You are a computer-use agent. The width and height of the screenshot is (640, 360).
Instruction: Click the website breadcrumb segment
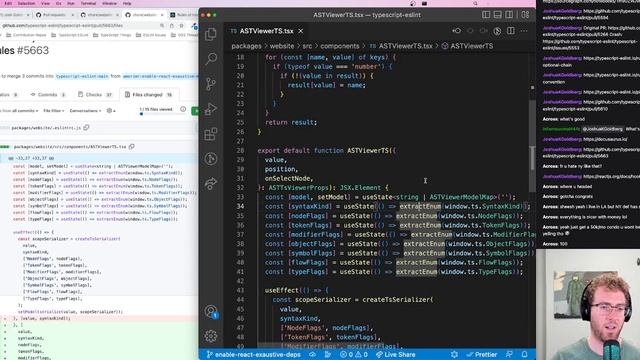(282, 46)
